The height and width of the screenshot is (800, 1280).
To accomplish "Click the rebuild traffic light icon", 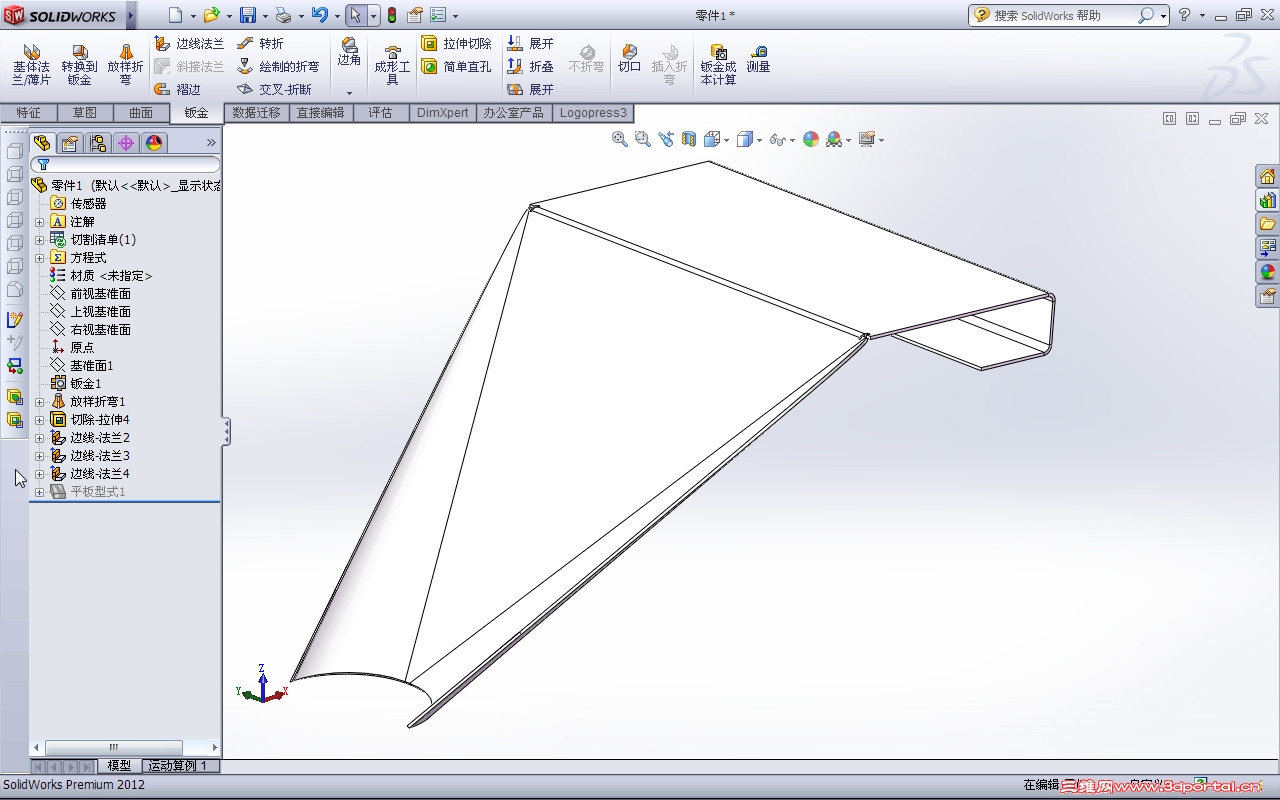I will (392, 15).
